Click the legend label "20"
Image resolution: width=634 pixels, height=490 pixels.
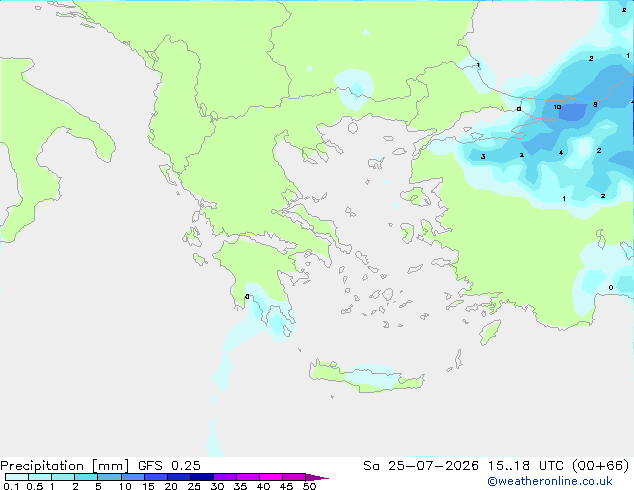point(171,486)
